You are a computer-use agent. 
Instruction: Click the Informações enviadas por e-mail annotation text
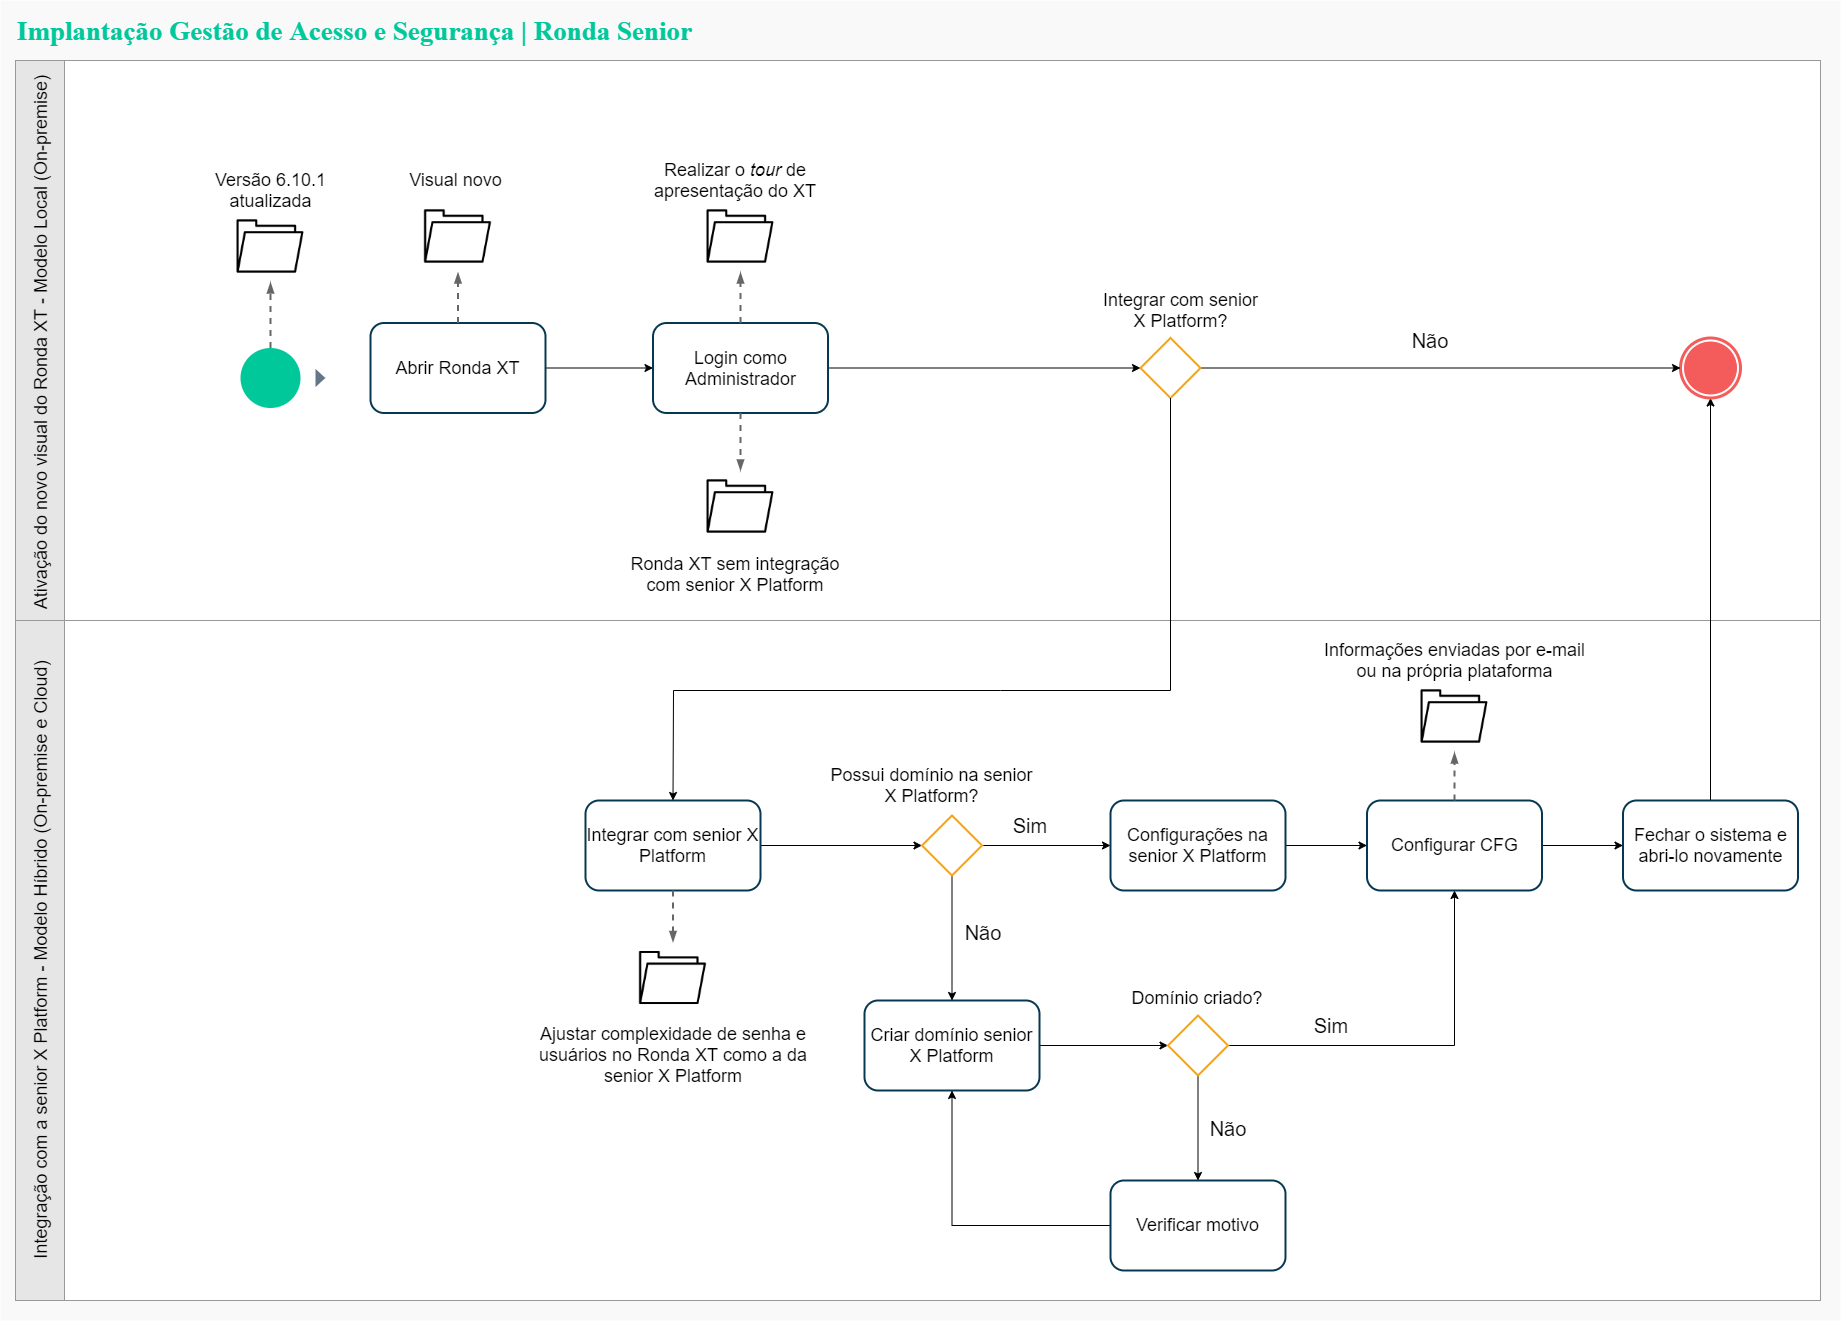1454,660
